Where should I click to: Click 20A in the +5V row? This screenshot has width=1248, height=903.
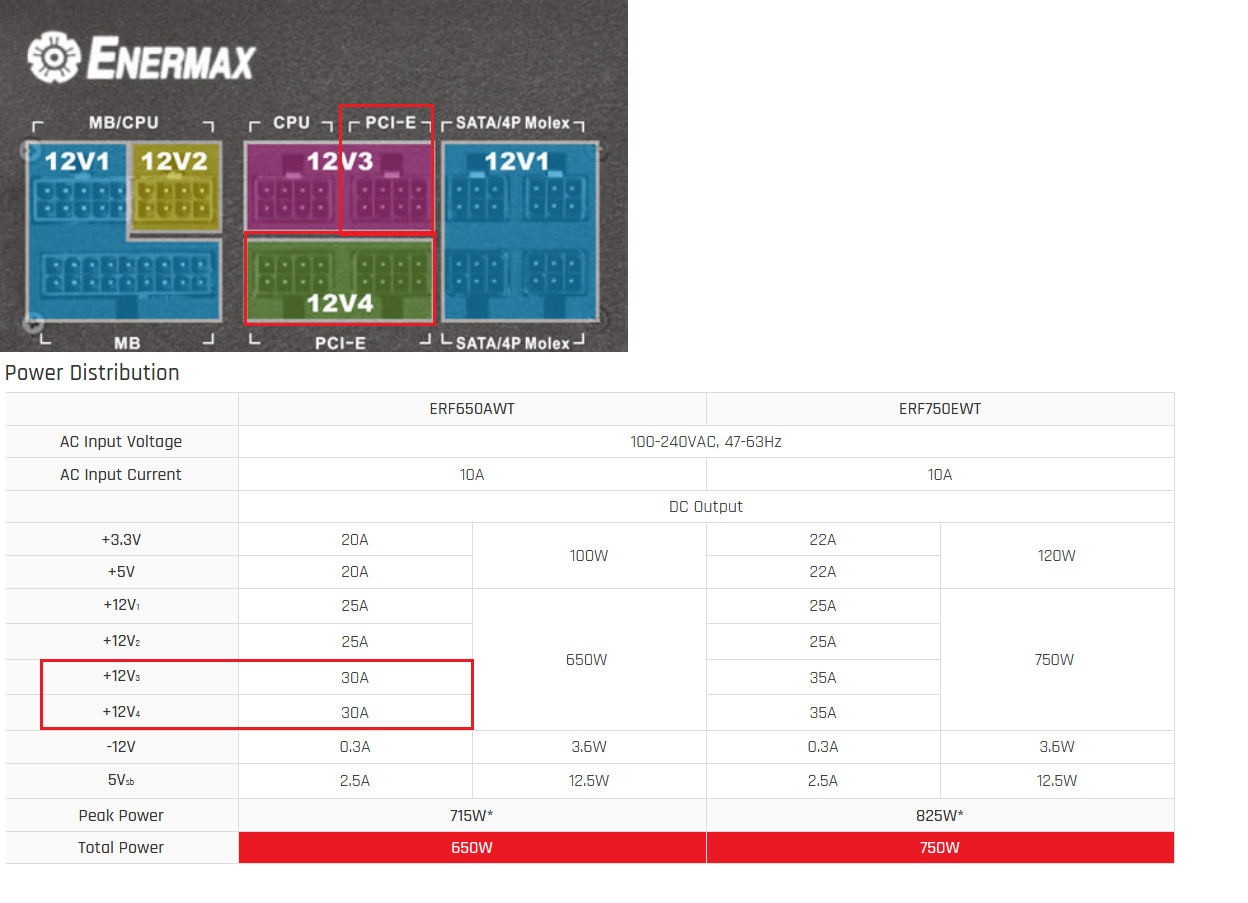pos(355,572)
